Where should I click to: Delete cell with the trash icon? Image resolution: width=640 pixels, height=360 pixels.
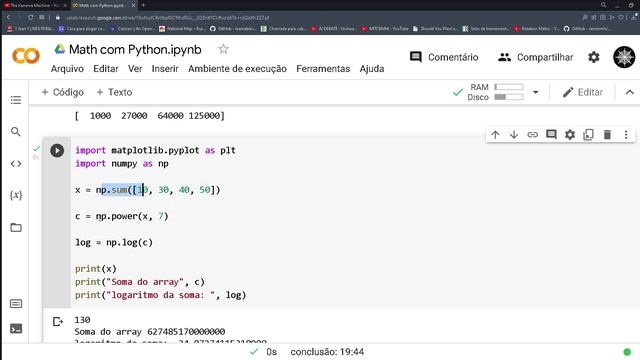(x=607, y=135)
